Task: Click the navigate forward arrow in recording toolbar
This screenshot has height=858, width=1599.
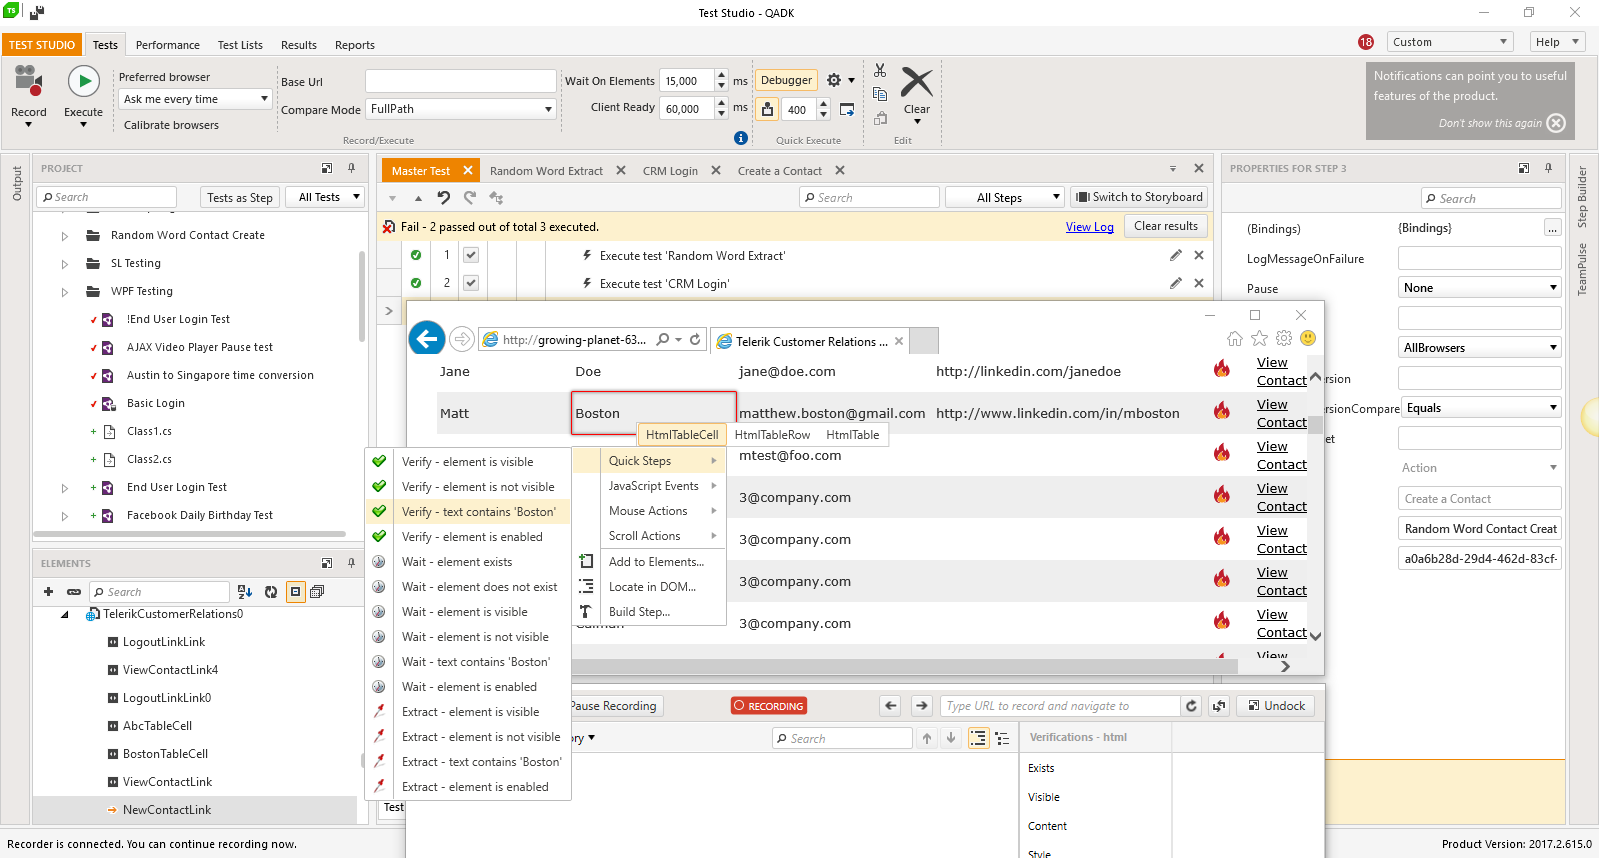Action: click(922, 706)
